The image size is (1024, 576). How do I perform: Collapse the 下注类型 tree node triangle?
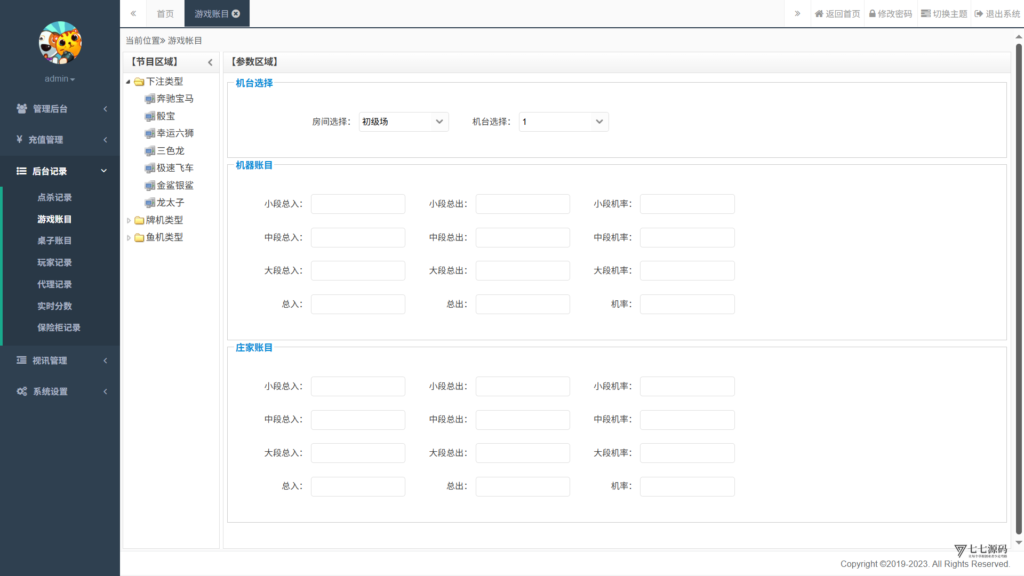[128, 82]
